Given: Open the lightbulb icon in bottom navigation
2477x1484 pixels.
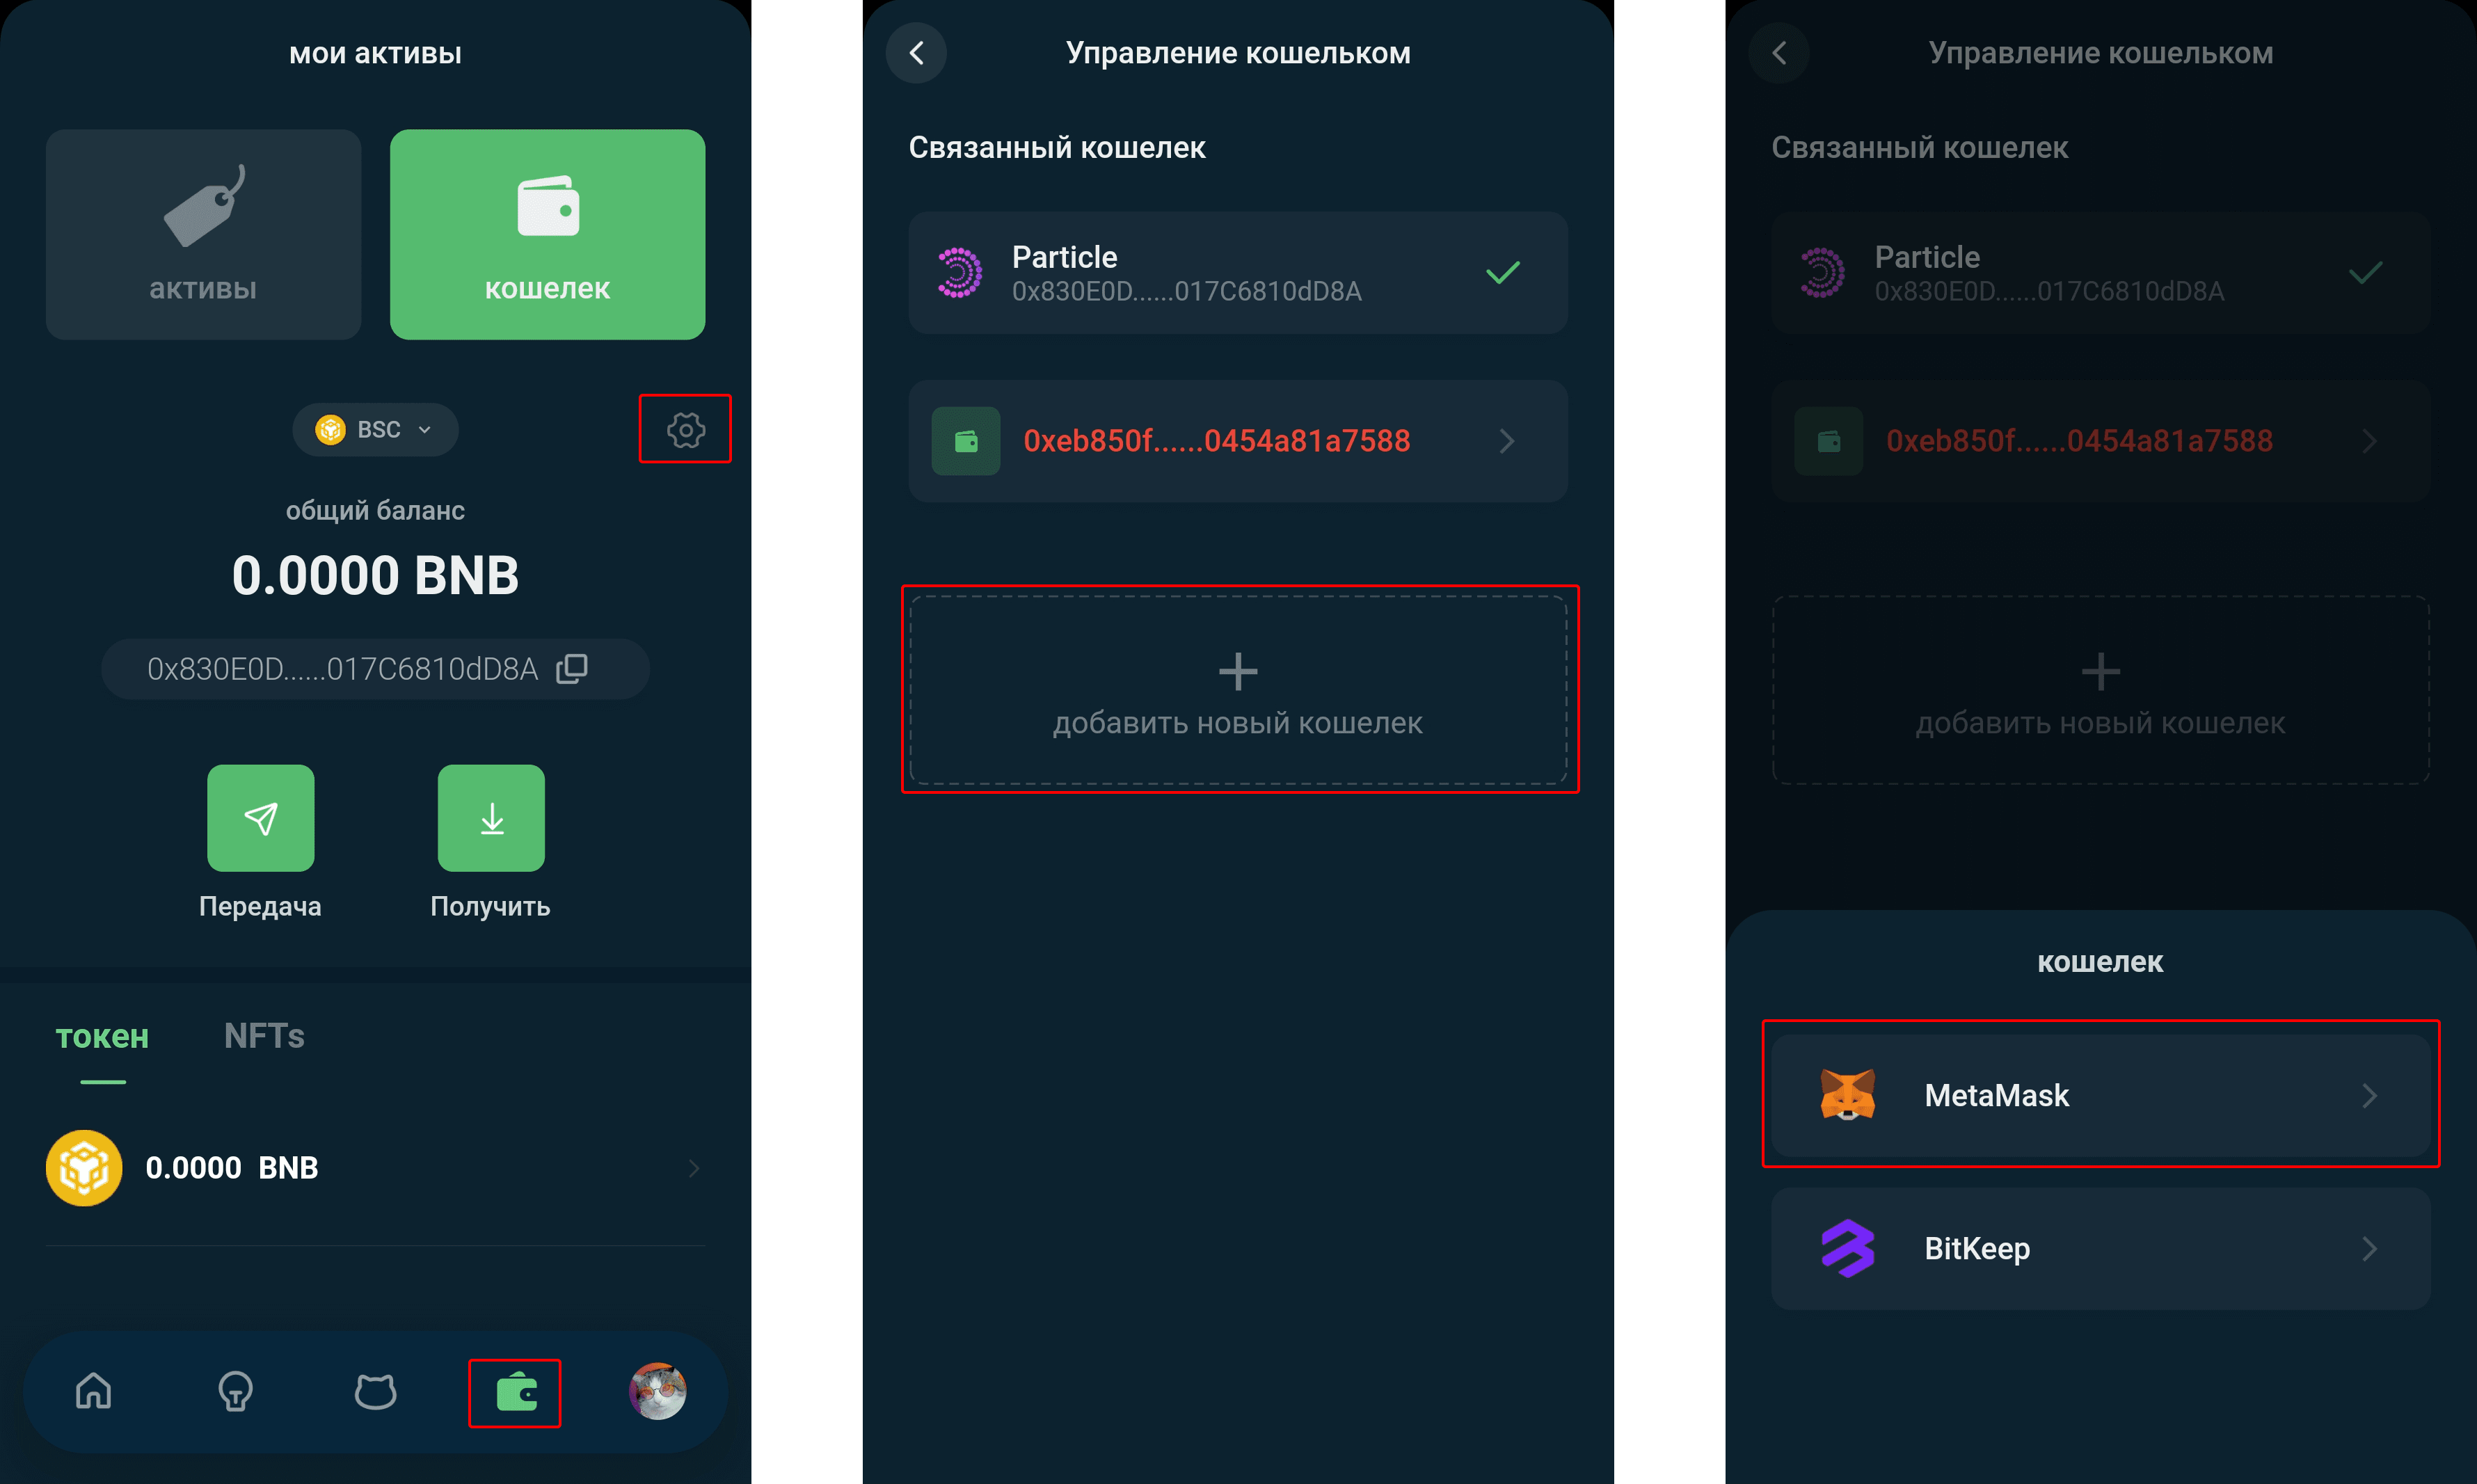Looking at the screenshot, I should (x=235, y=1391).
